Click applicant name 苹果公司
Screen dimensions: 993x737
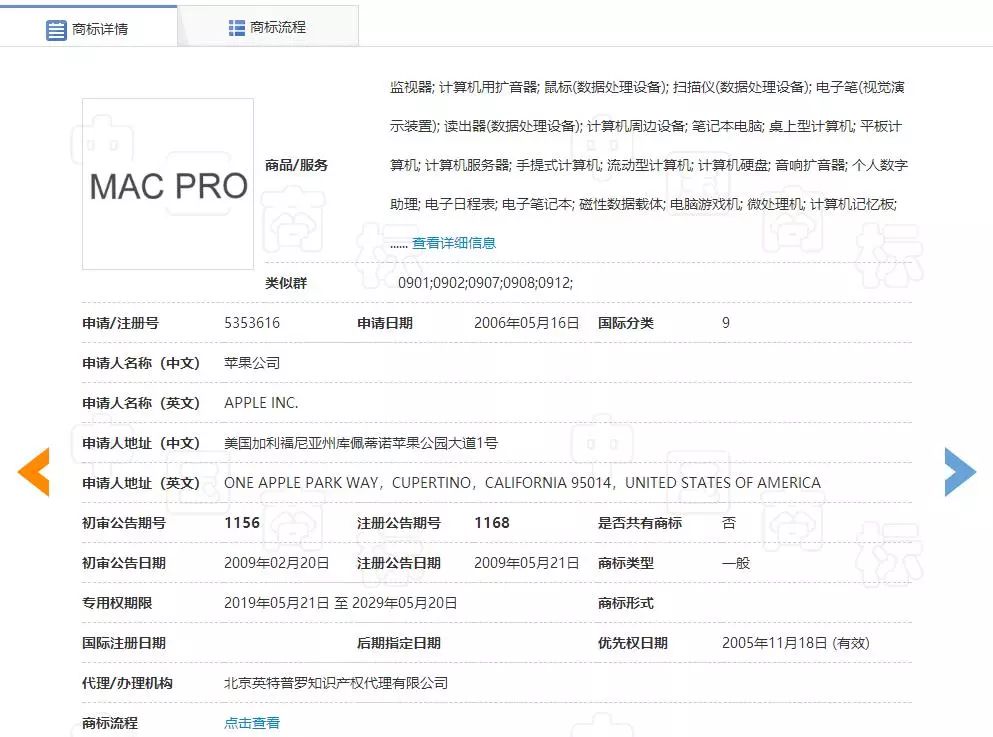(252, 363)
